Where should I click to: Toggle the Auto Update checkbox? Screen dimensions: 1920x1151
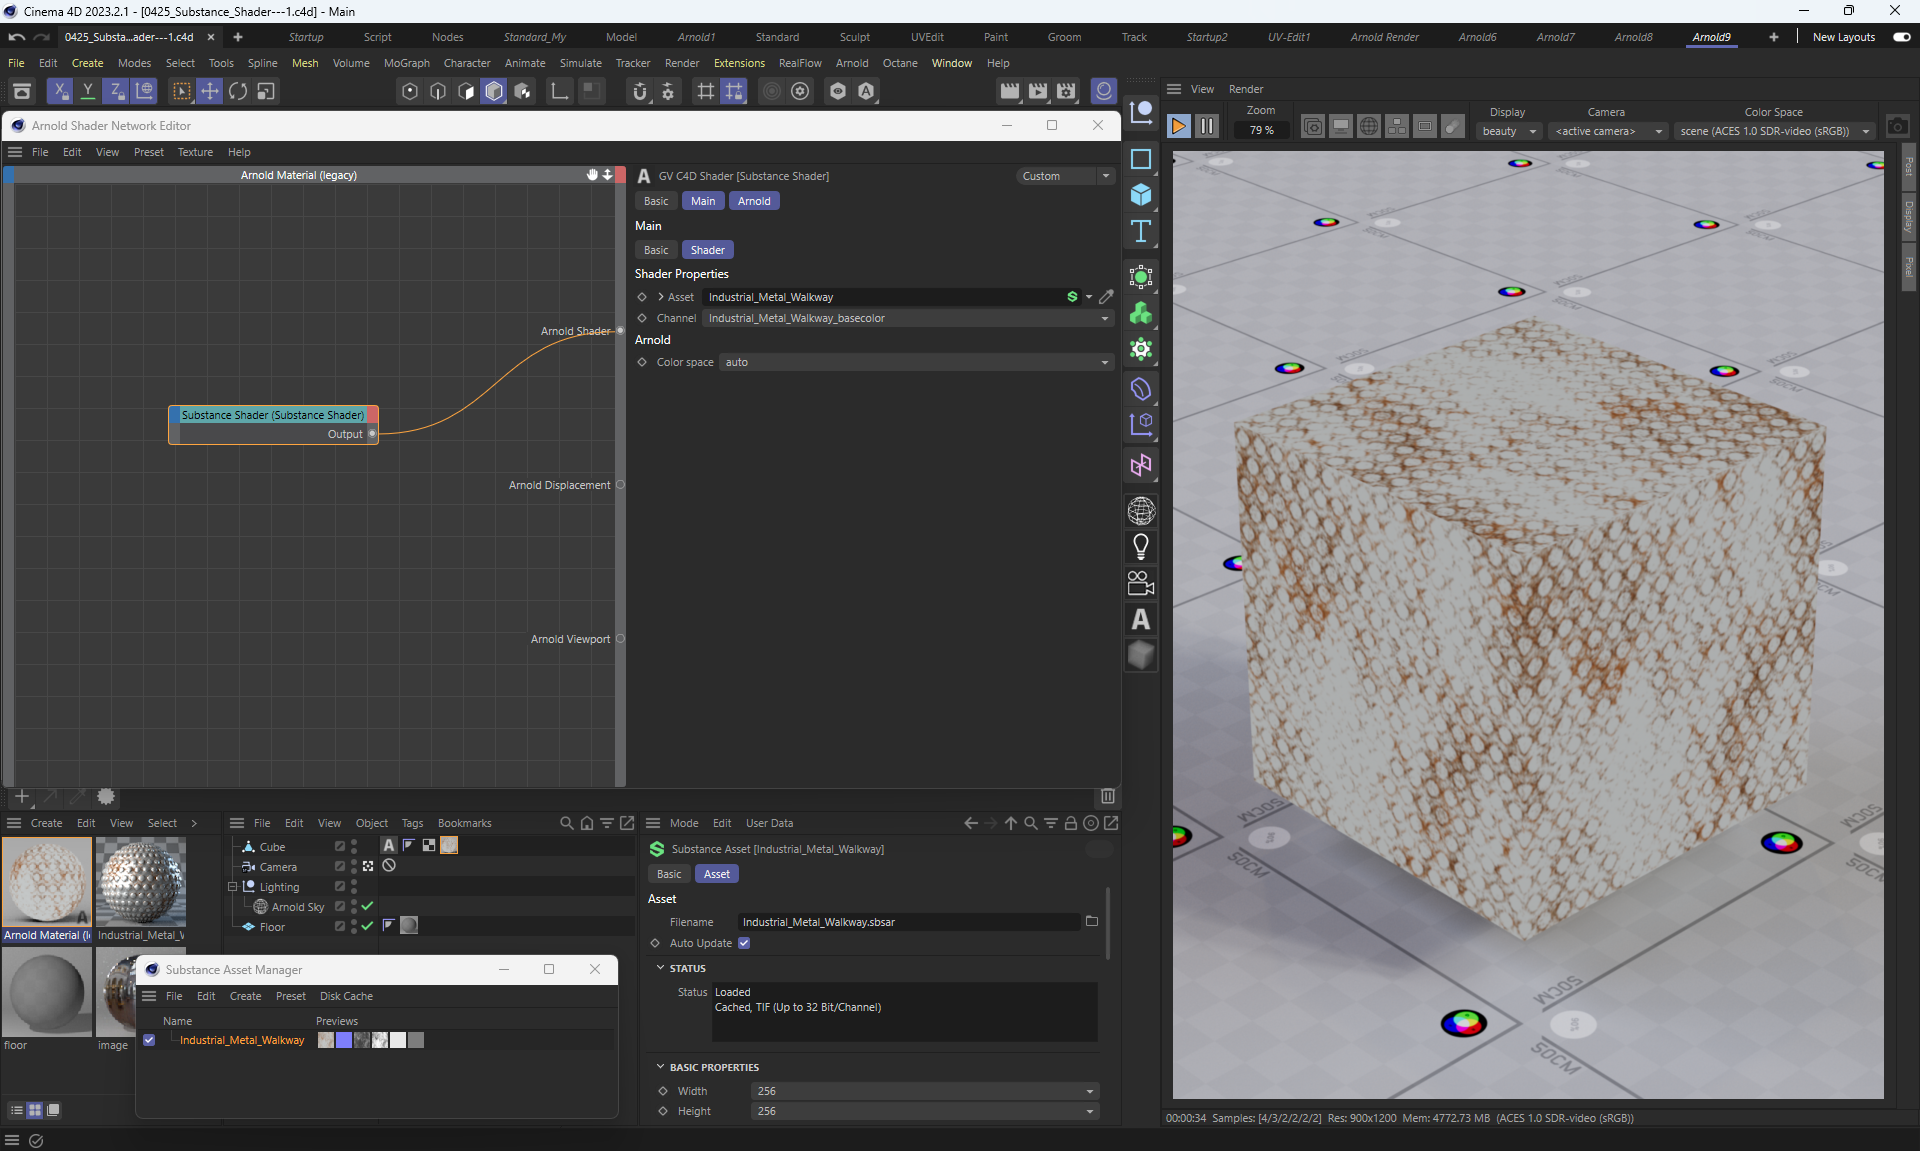744,943
